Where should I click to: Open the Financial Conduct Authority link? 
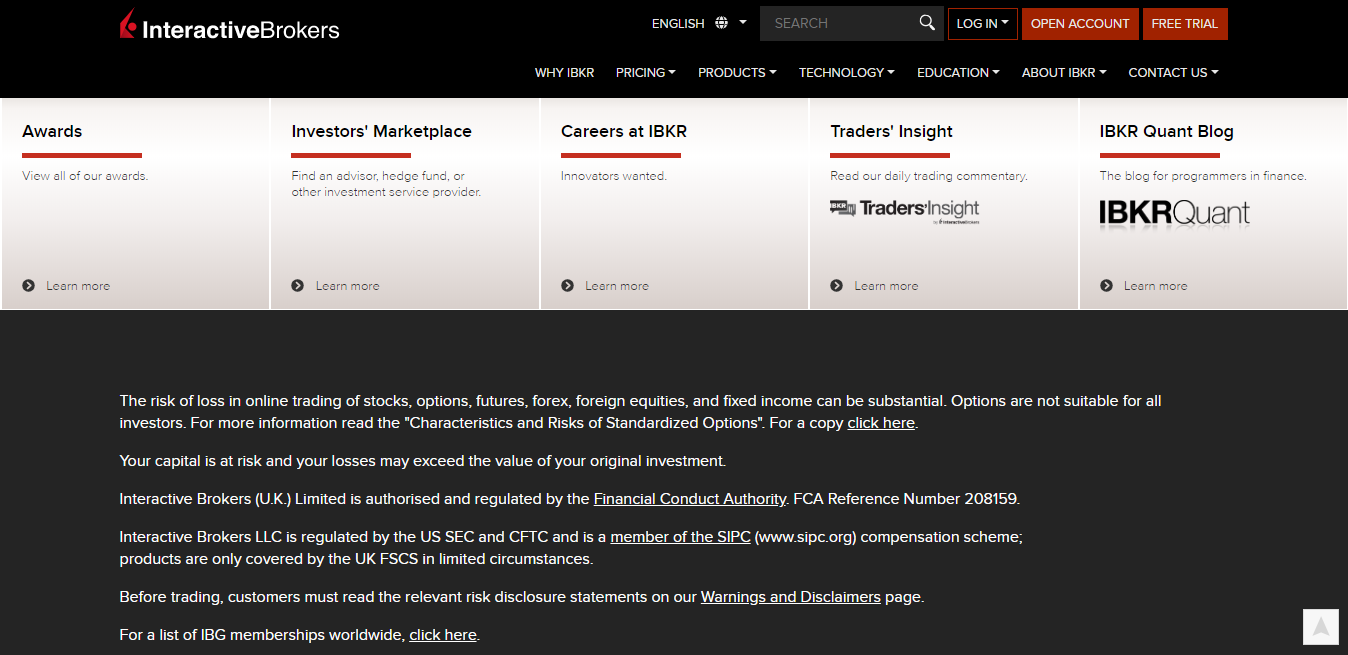tap(690, 499)
